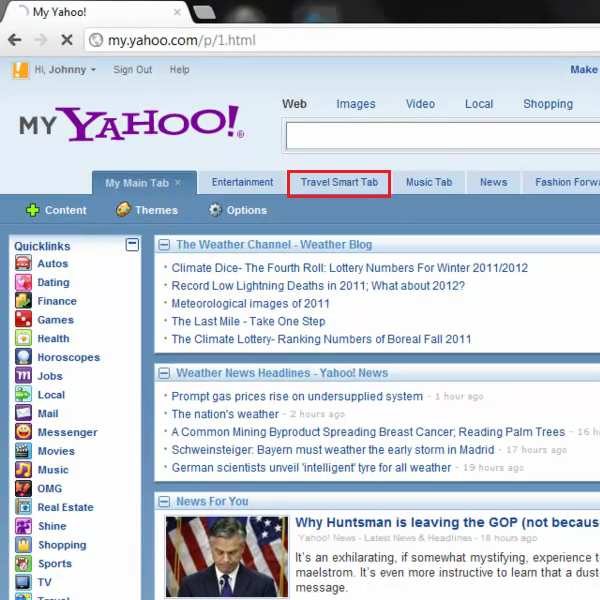Open the Shopping bag icon
The width and height of the screenshot is (600, 600).
pyautogui.click(x=23, y=545)
